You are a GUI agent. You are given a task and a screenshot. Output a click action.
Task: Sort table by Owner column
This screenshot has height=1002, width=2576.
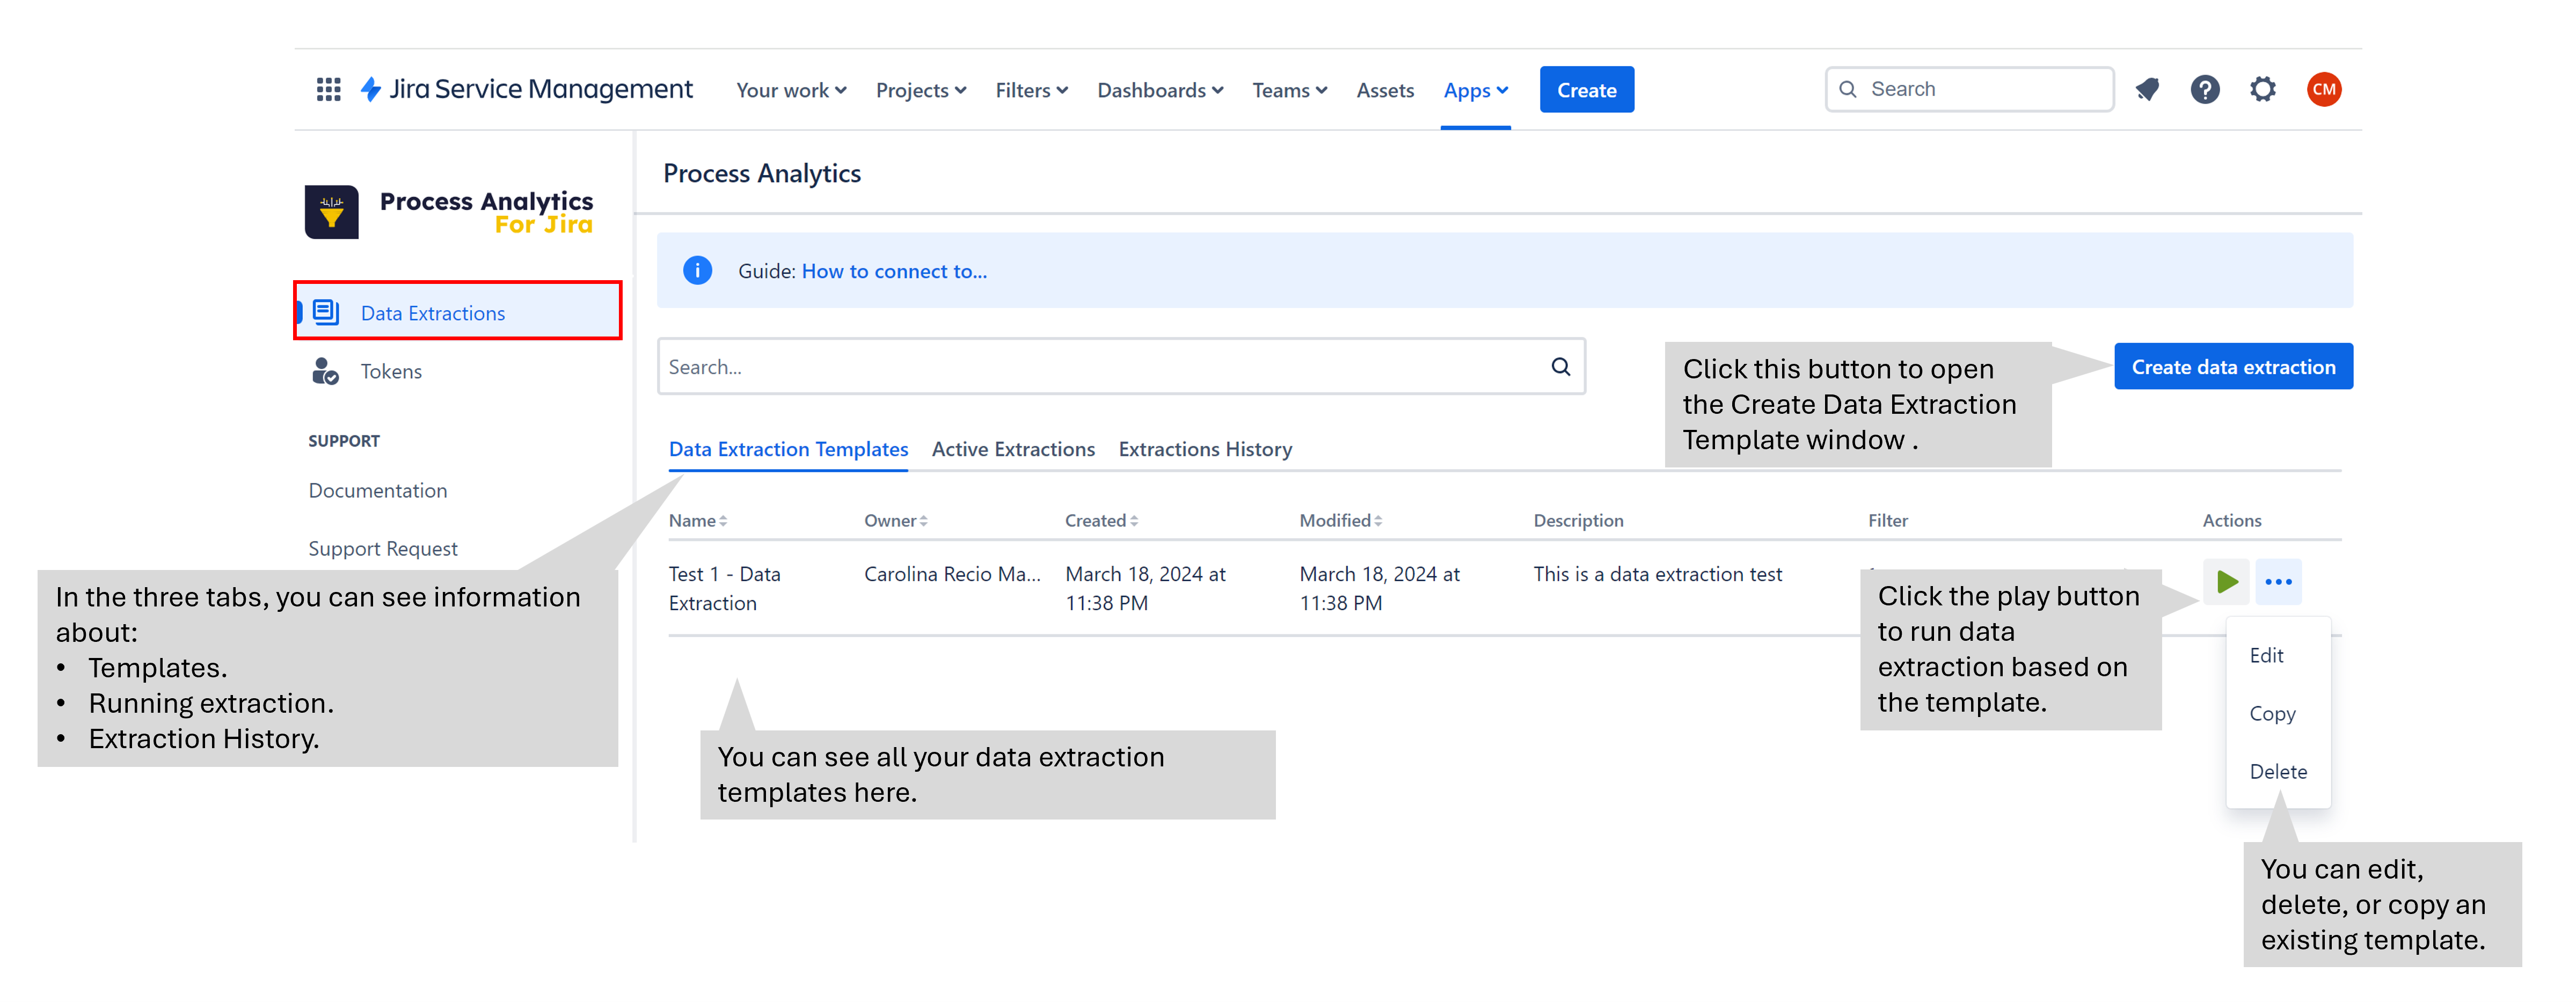click(896, 521)
